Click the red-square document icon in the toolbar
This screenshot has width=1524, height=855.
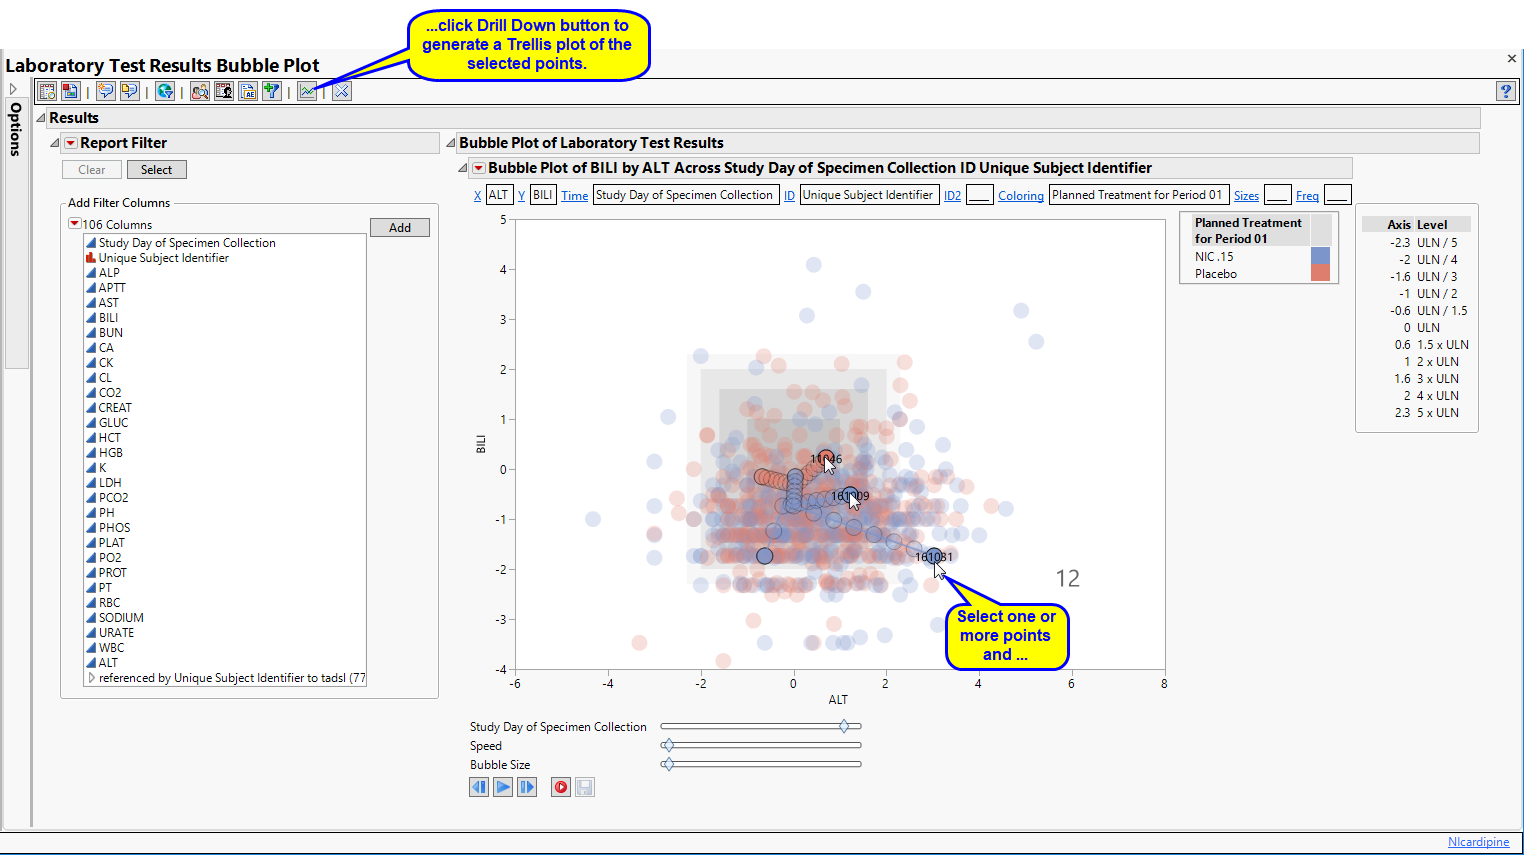[70, 91]
